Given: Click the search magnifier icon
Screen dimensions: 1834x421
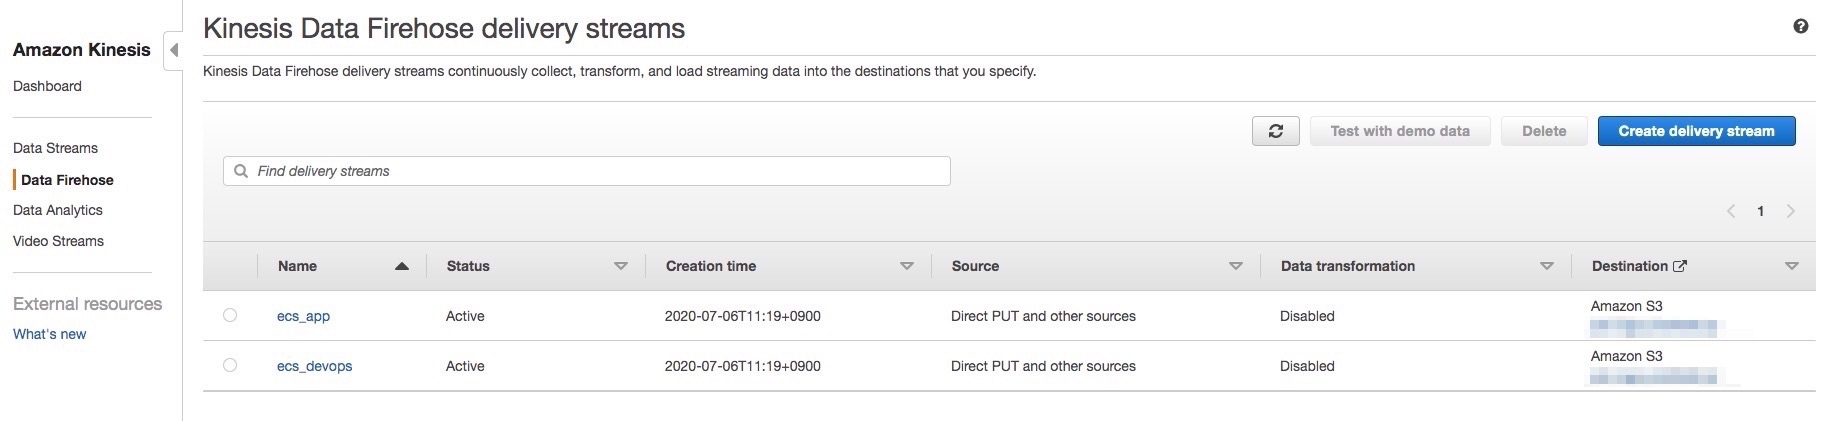Looking at the screenshot, I should click(x=241, y=171).
